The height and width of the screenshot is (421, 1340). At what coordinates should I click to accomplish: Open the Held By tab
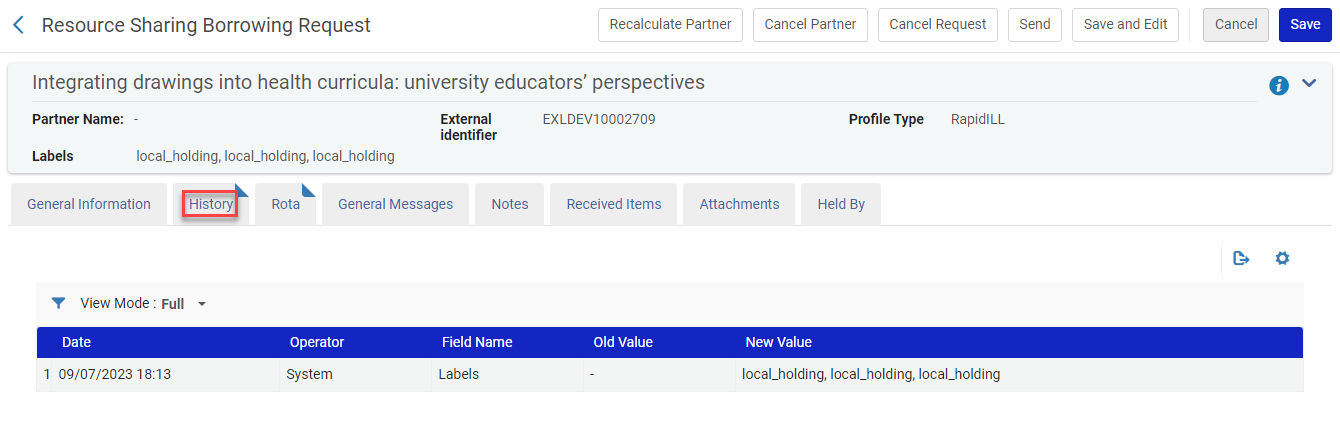click(x=841, y=204)
